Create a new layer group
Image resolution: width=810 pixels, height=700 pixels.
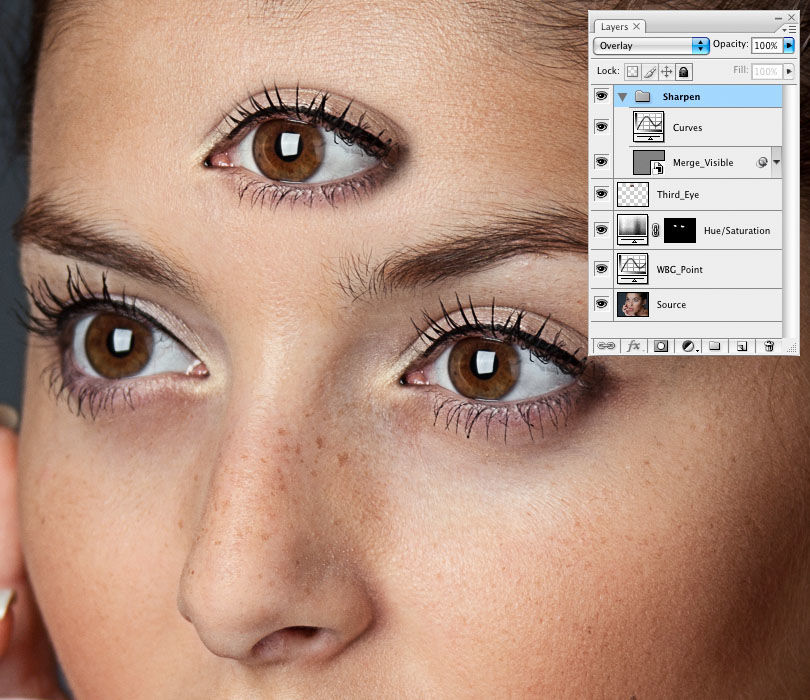click(715, 346)
